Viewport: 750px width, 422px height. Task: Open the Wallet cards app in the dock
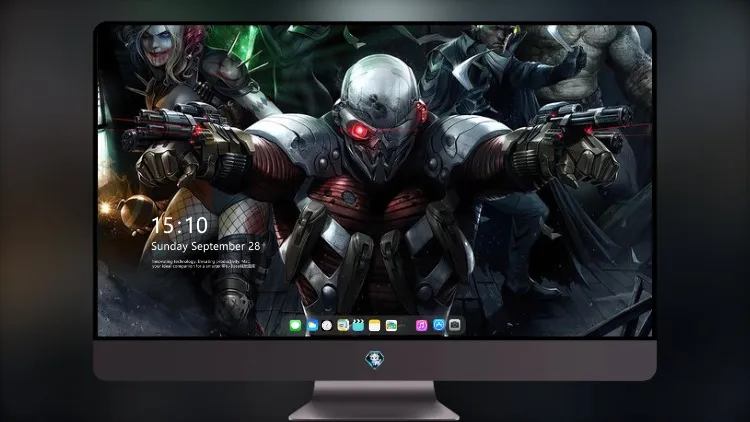pos(343,326)
